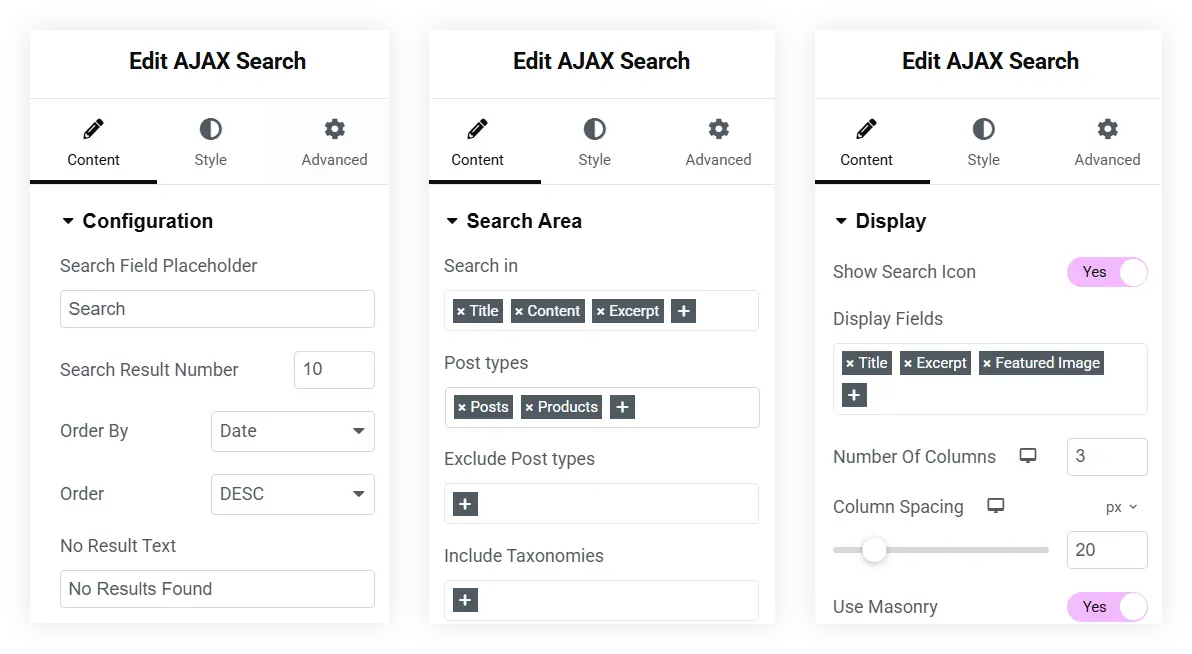Open the Order By dropdown
Viewport: 1192px width, 654px height.
pyautogui.click(x=293, y=431)
